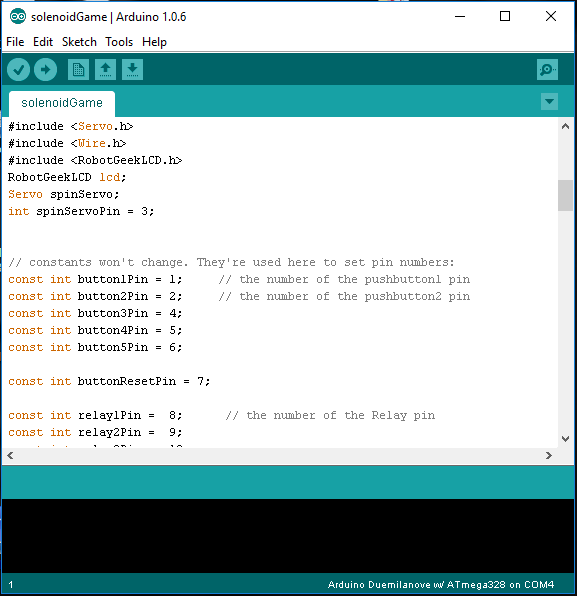Screen dimensions: 577x596
Task: Click the line 'RobotGeekLCD lcd;'
Action: [x=67, y=178]
